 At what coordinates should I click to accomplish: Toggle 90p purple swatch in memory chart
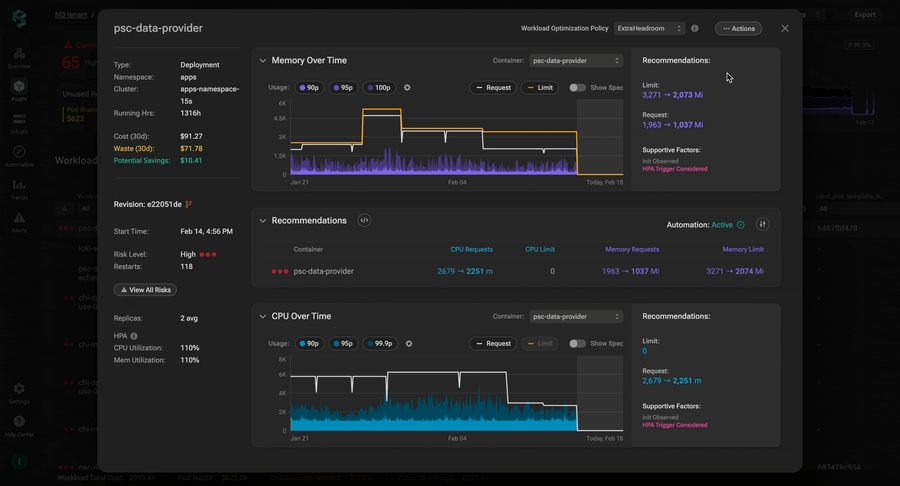[308, 88]
